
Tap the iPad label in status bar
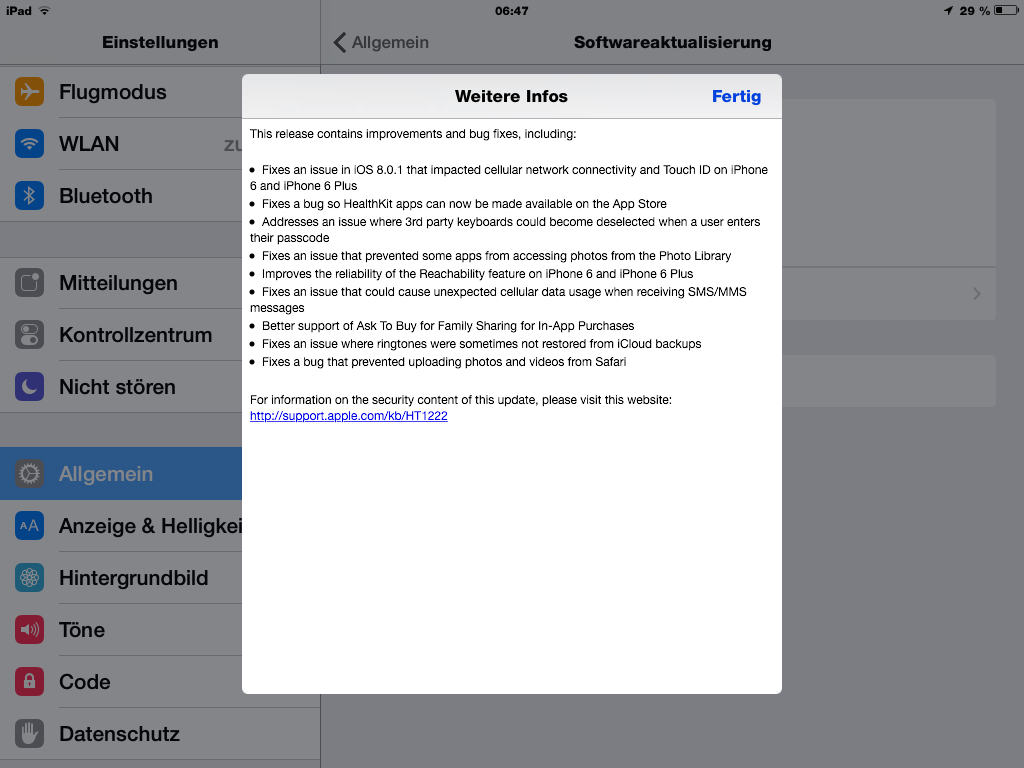[x=18, y=10]
